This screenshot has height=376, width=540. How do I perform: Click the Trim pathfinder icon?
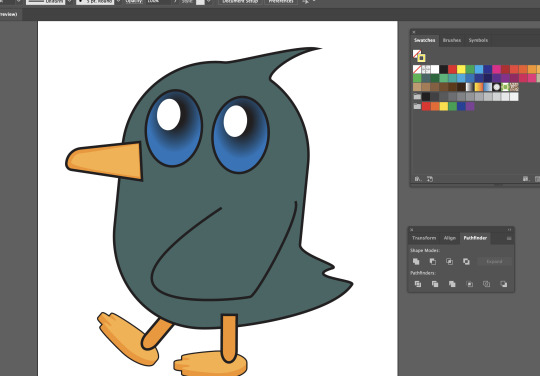pyautogui.click(x=435, y=284)
